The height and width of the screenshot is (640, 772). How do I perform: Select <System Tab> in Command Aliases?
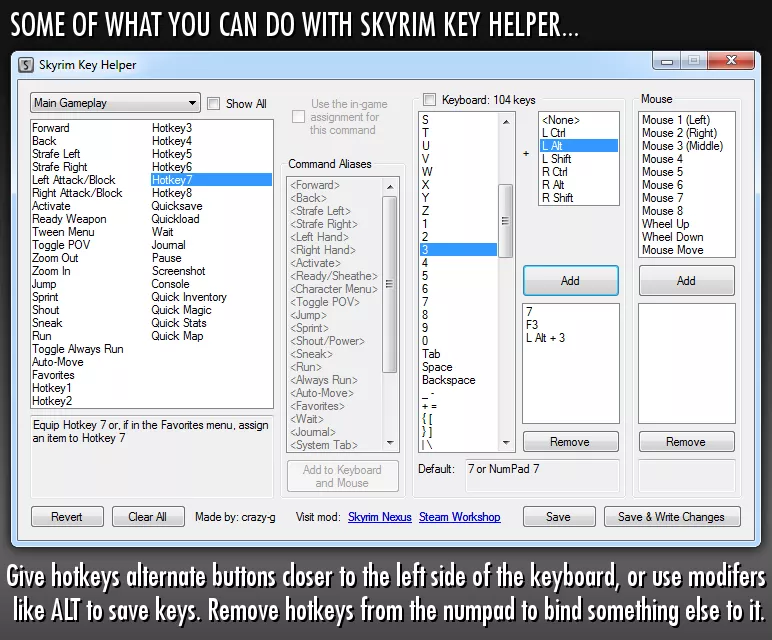(x=324, y=445)
